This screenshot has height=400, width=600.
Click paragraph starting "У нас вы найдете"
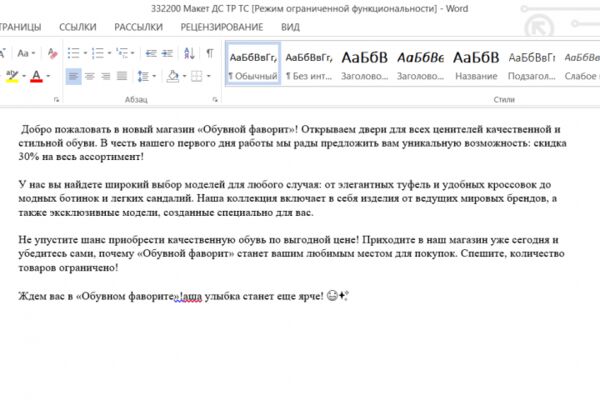point(287,198)
